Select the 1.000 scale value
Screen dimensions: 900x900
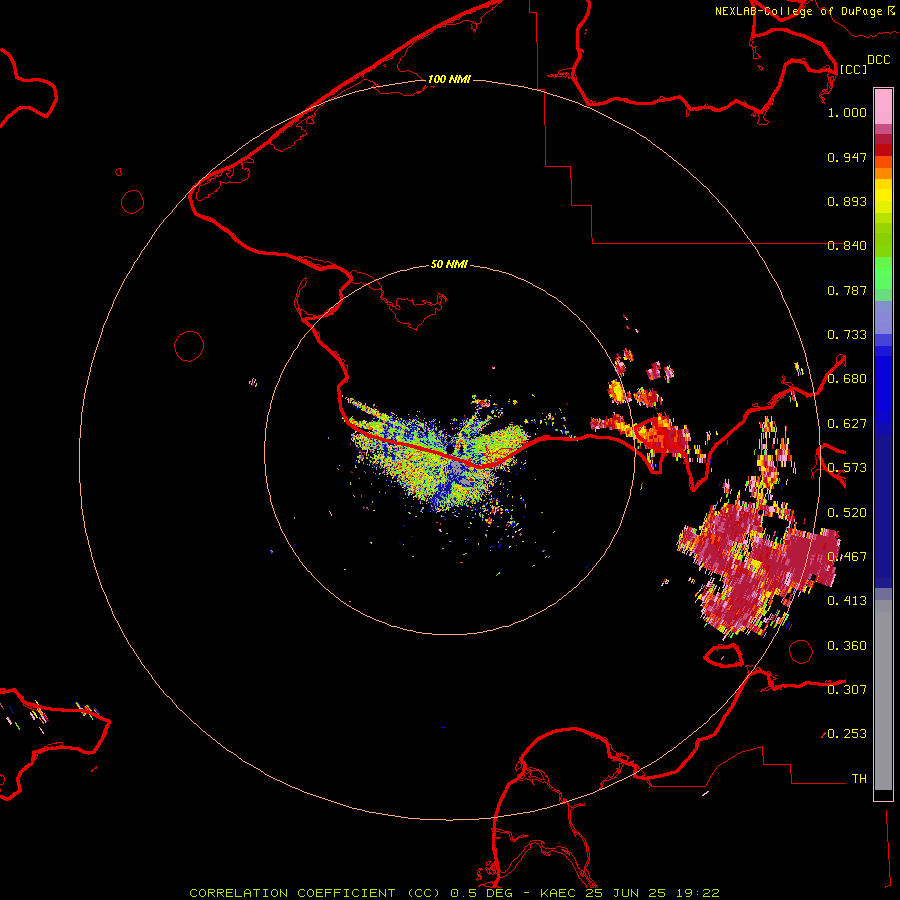(x=847, y=112)
